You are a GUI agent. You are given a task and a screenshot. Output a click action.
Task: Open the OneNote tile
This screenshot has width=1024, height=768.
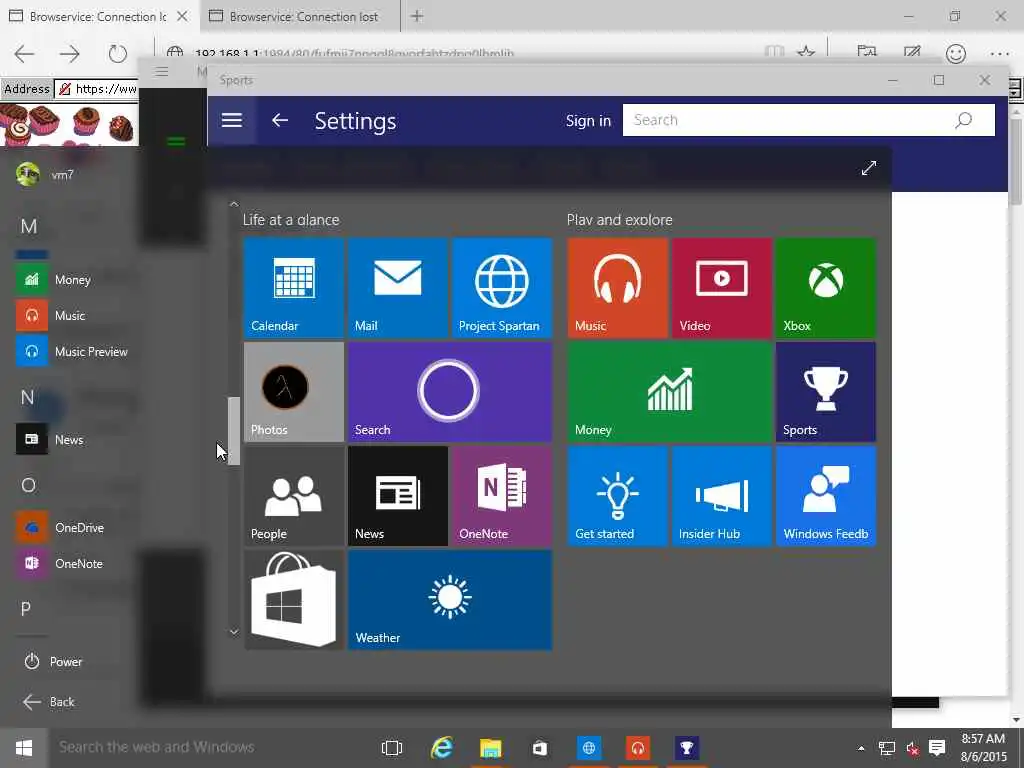[502, 496]
